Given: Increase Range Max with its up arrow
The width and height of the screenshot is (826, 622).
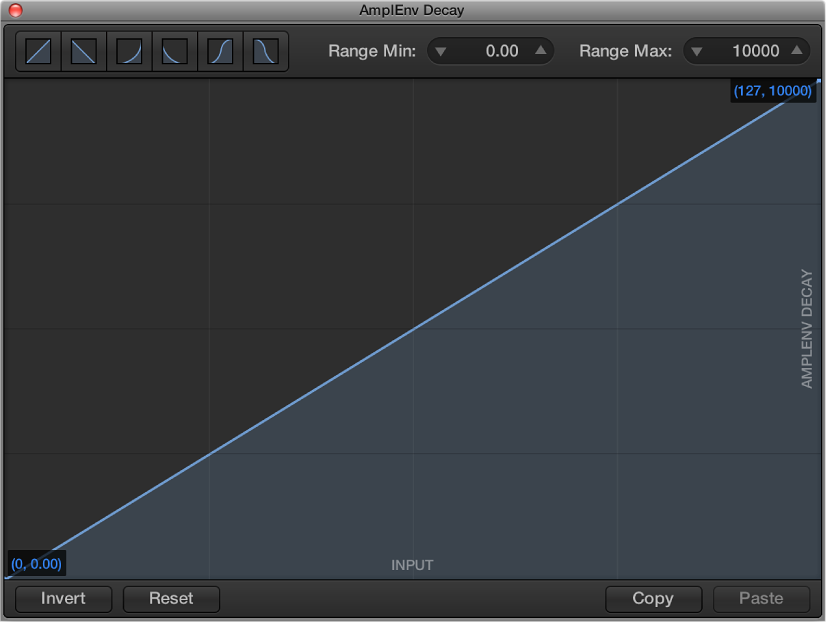Looking at the screenshot, I should (796, 50).
